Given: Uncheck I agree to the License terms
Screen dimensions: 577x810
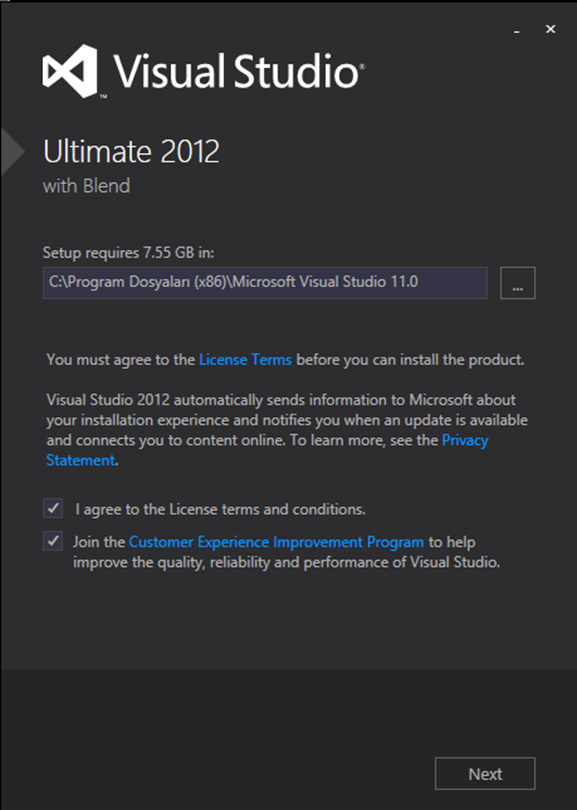Looking at the screenshot, I should (x=53, y=509).
